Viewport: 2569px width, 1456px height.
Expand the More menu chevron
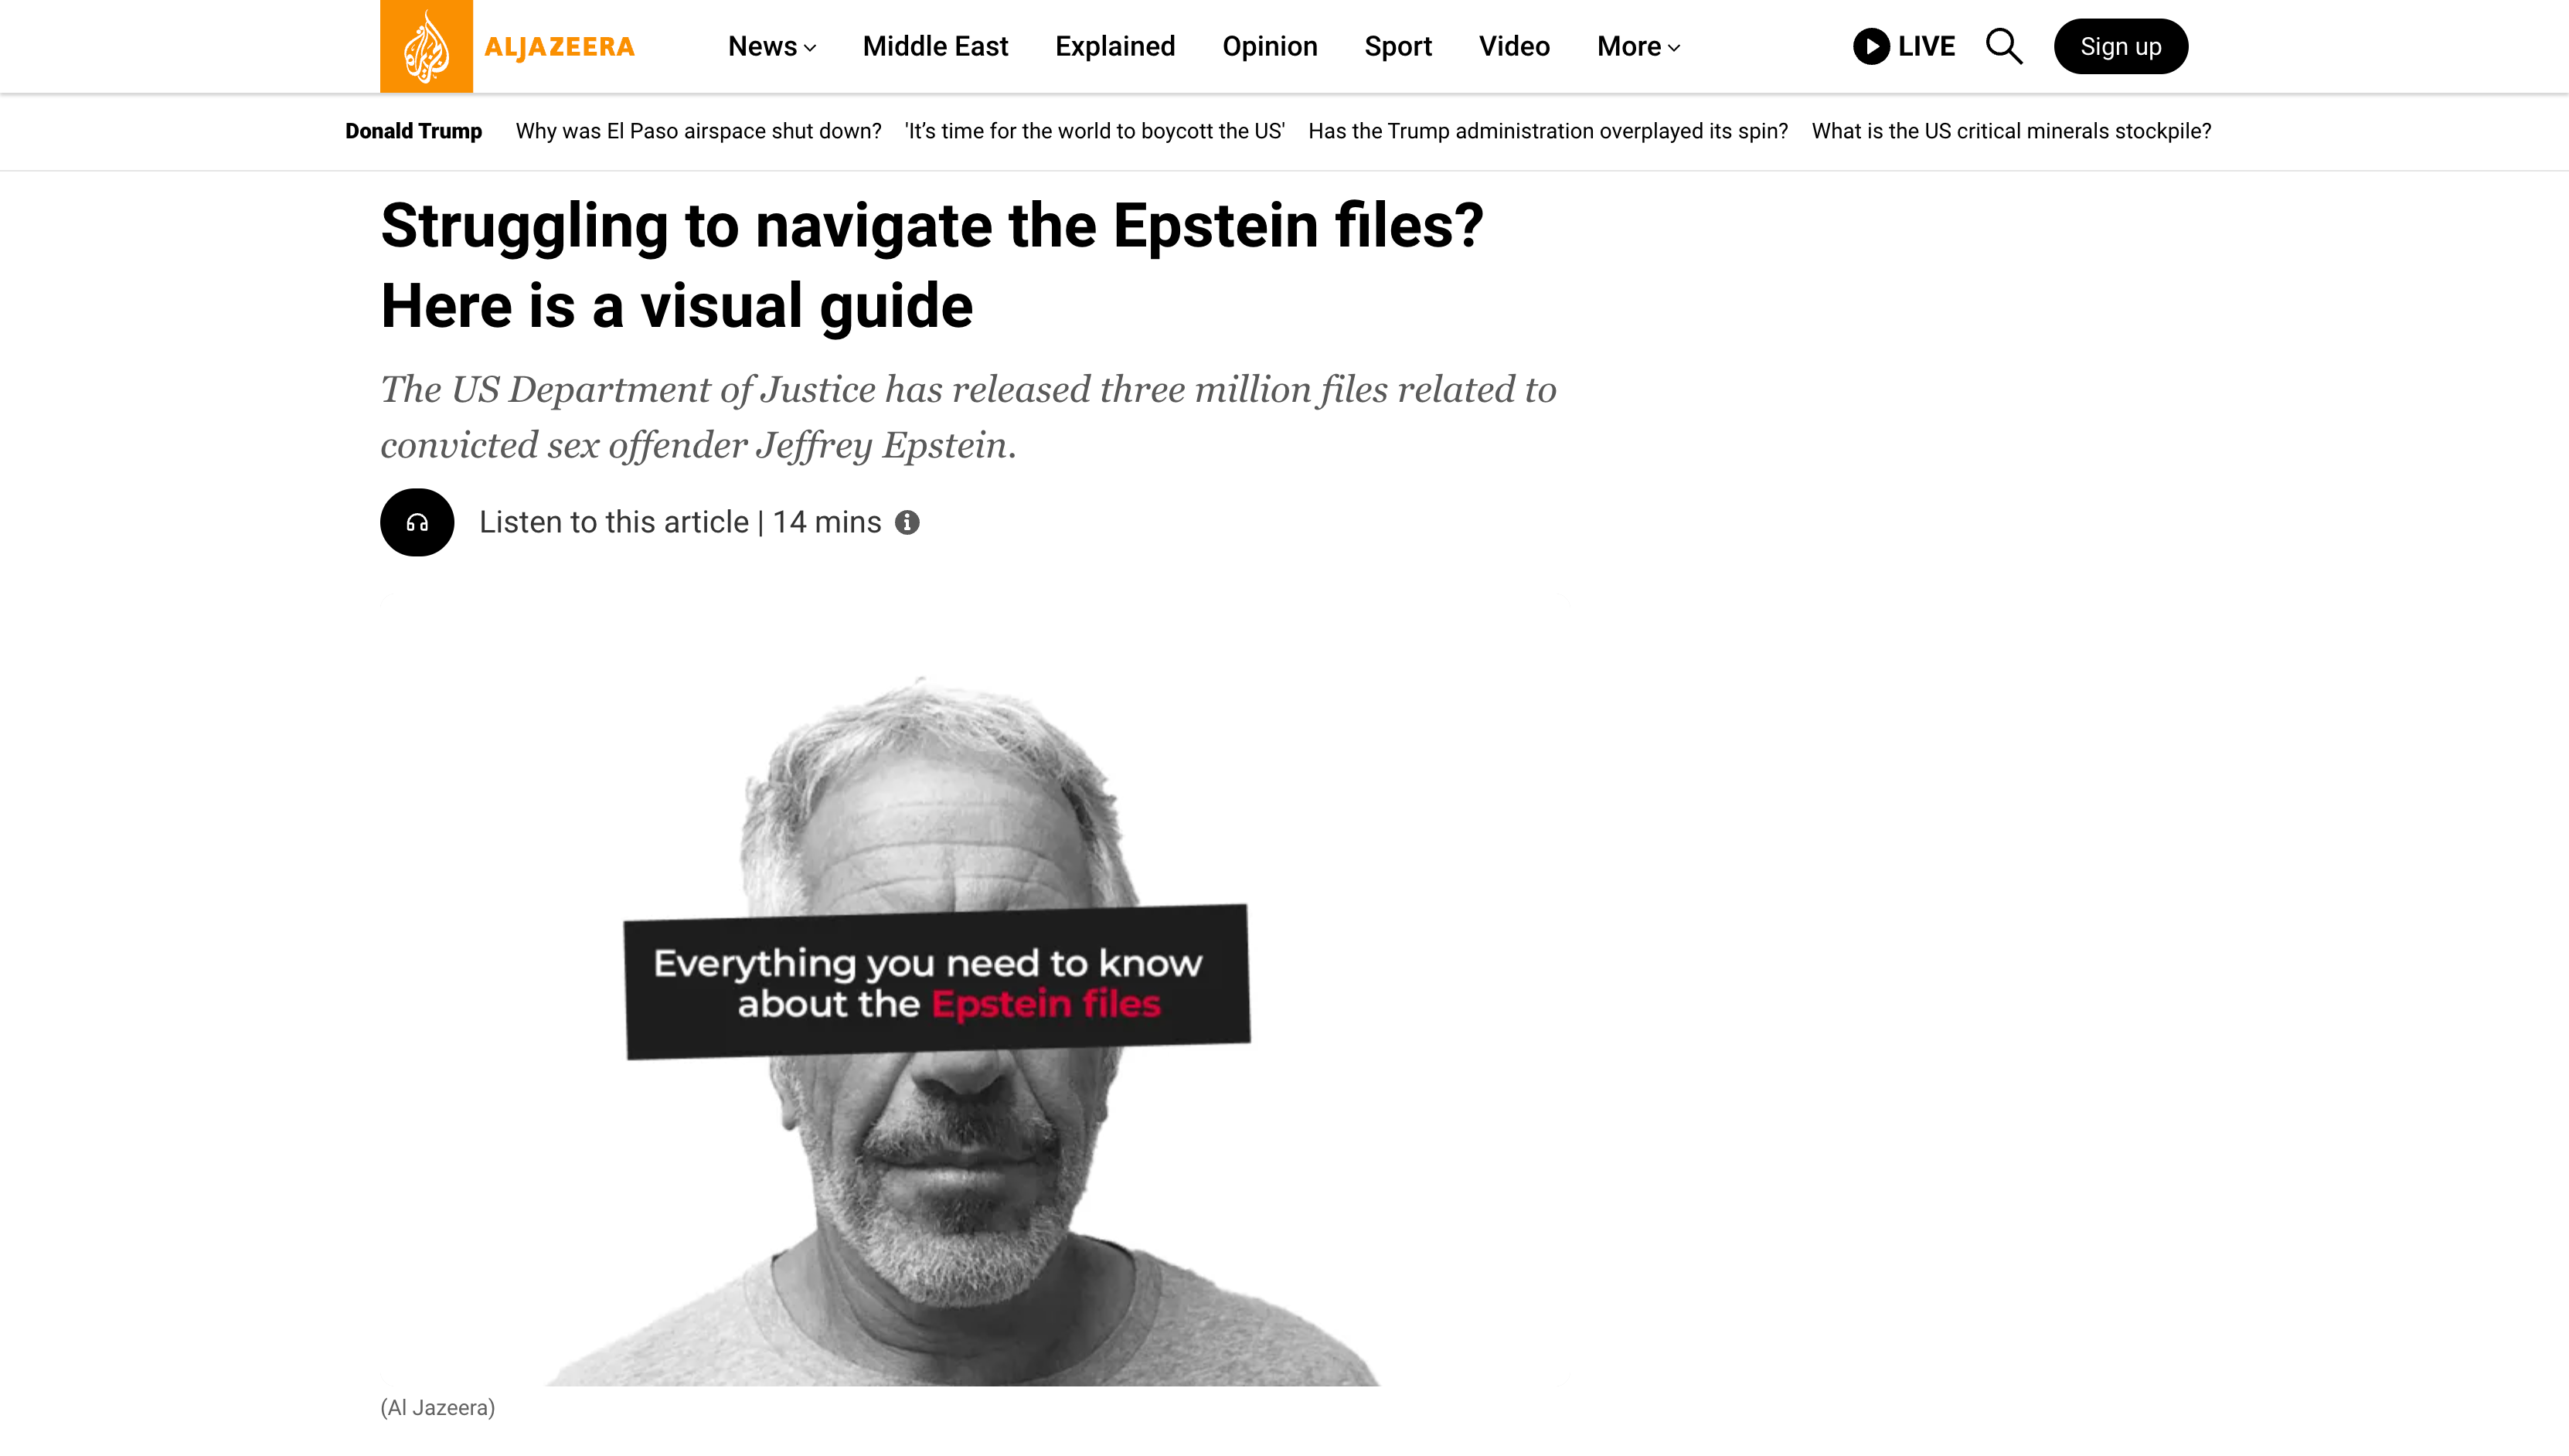(1674, 48)
